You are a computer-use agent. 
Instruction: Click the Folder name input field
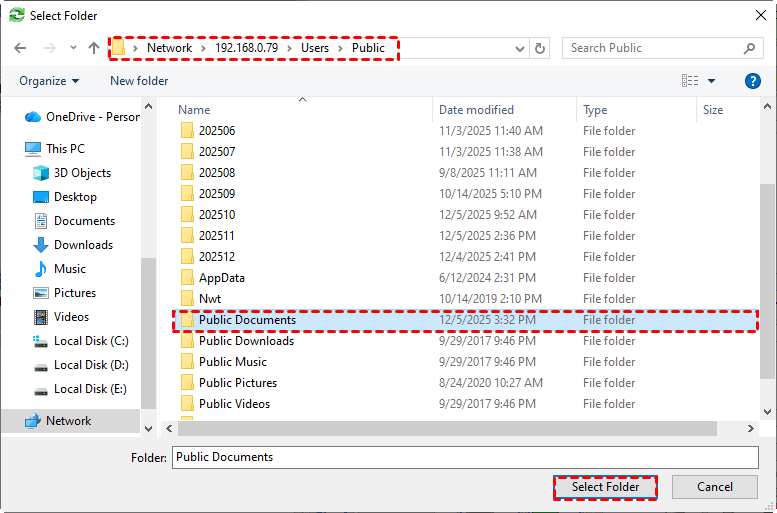click(x=465, y=457)
